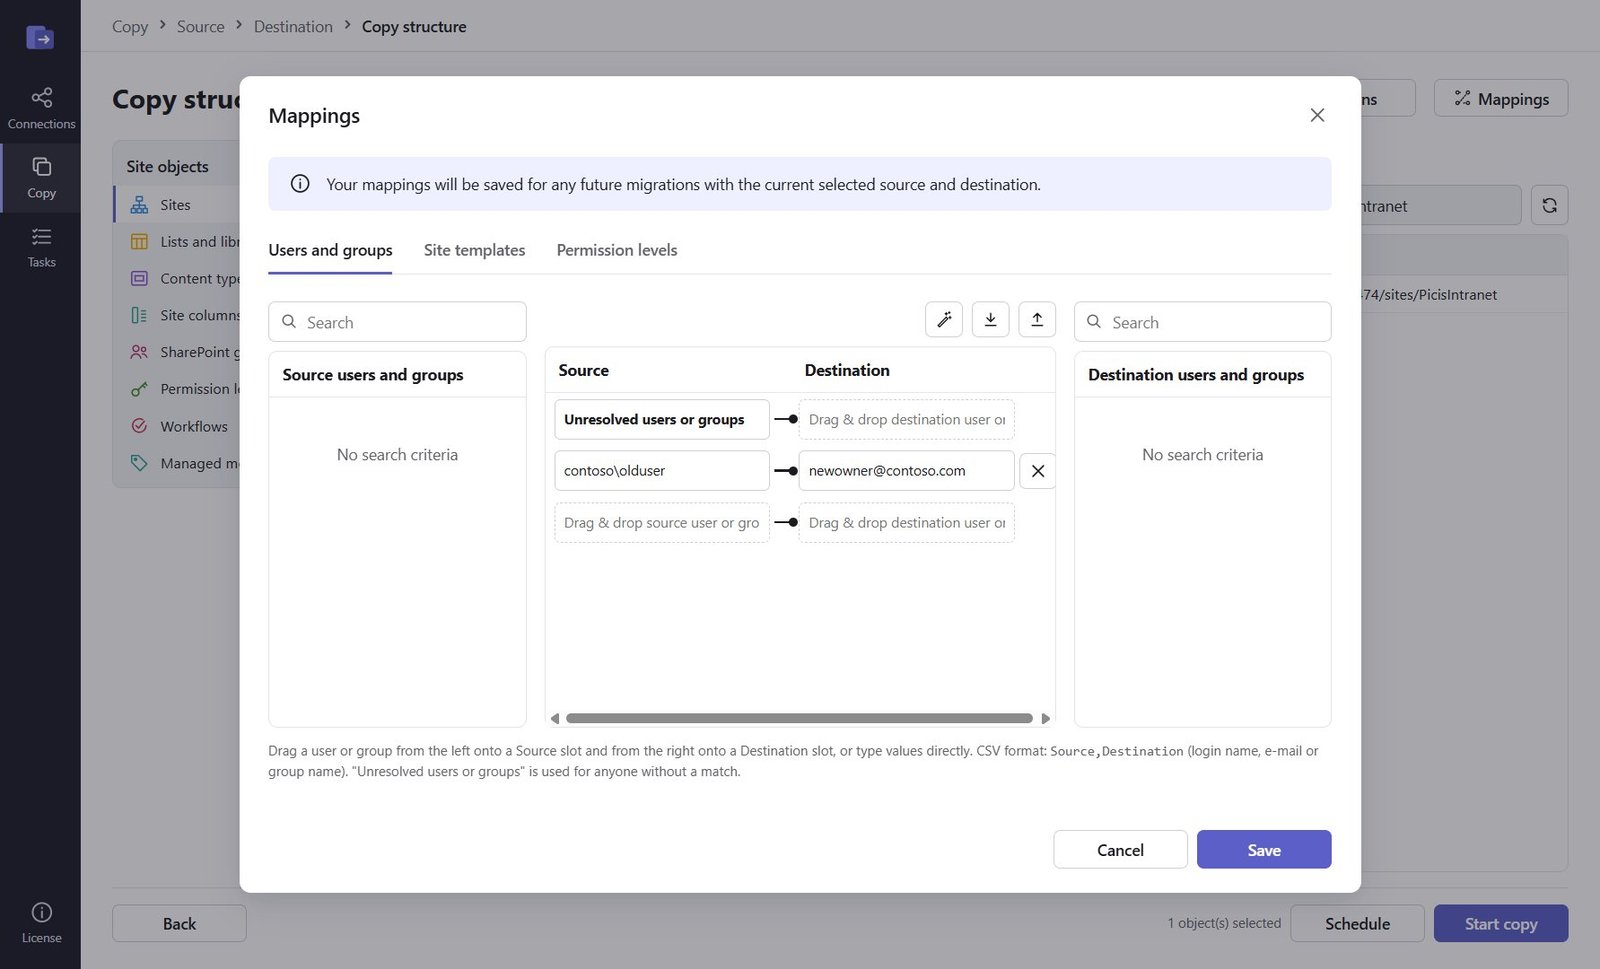The height and width of the screenshot is (969, 1600).
Task: Click the upload mappings CSV icon
Action: pos(1037,320)
